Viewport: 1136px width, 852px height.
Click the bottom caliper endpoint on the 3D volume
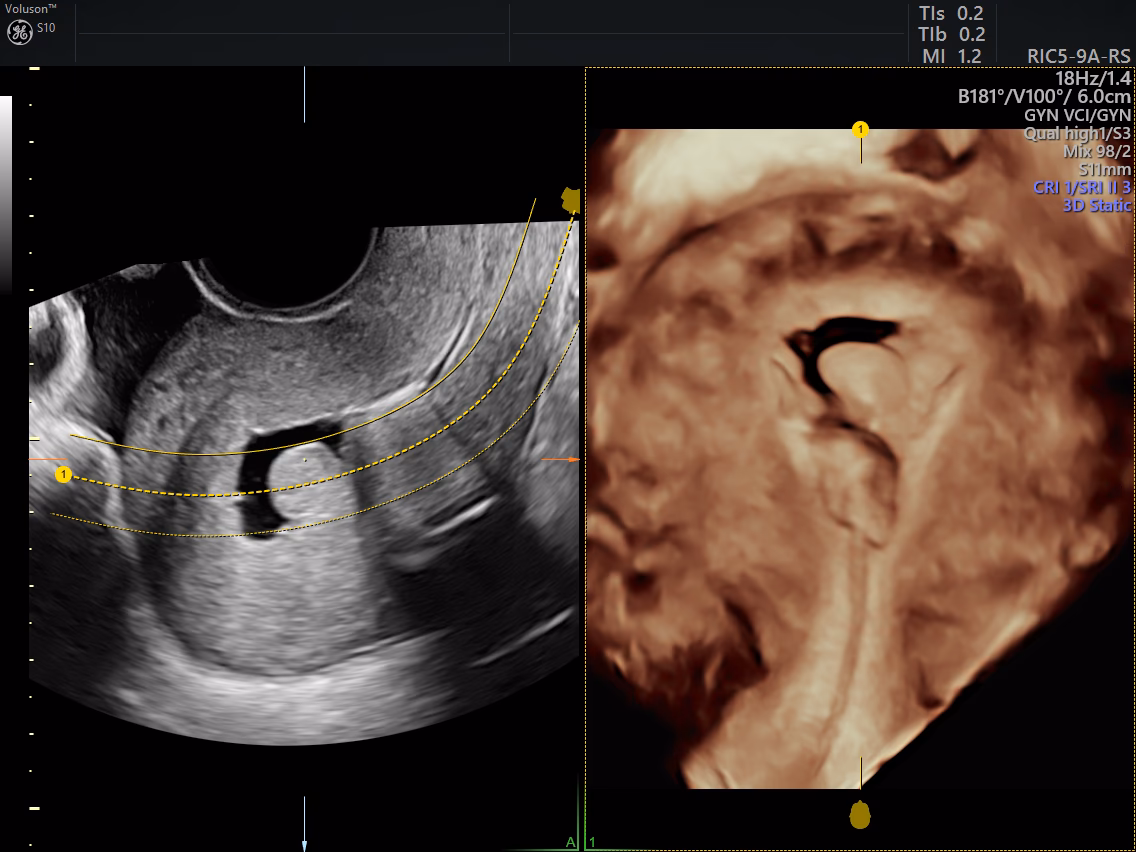coord(858,816)
